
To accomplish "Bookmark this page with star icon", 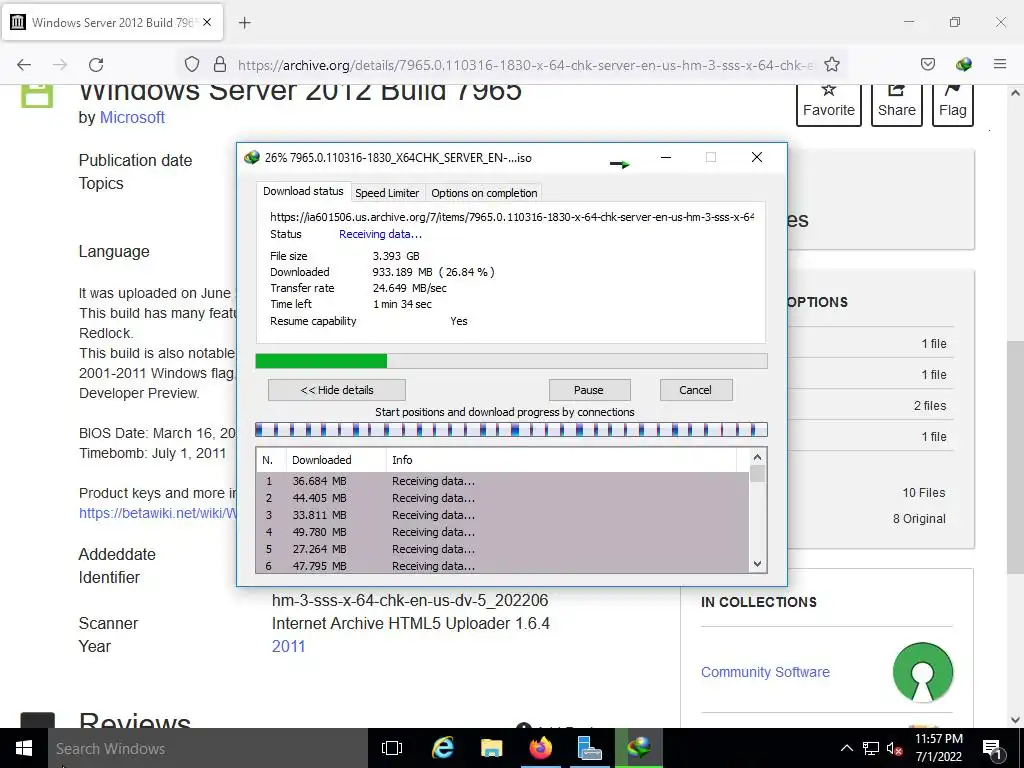I will coord(831,64).
